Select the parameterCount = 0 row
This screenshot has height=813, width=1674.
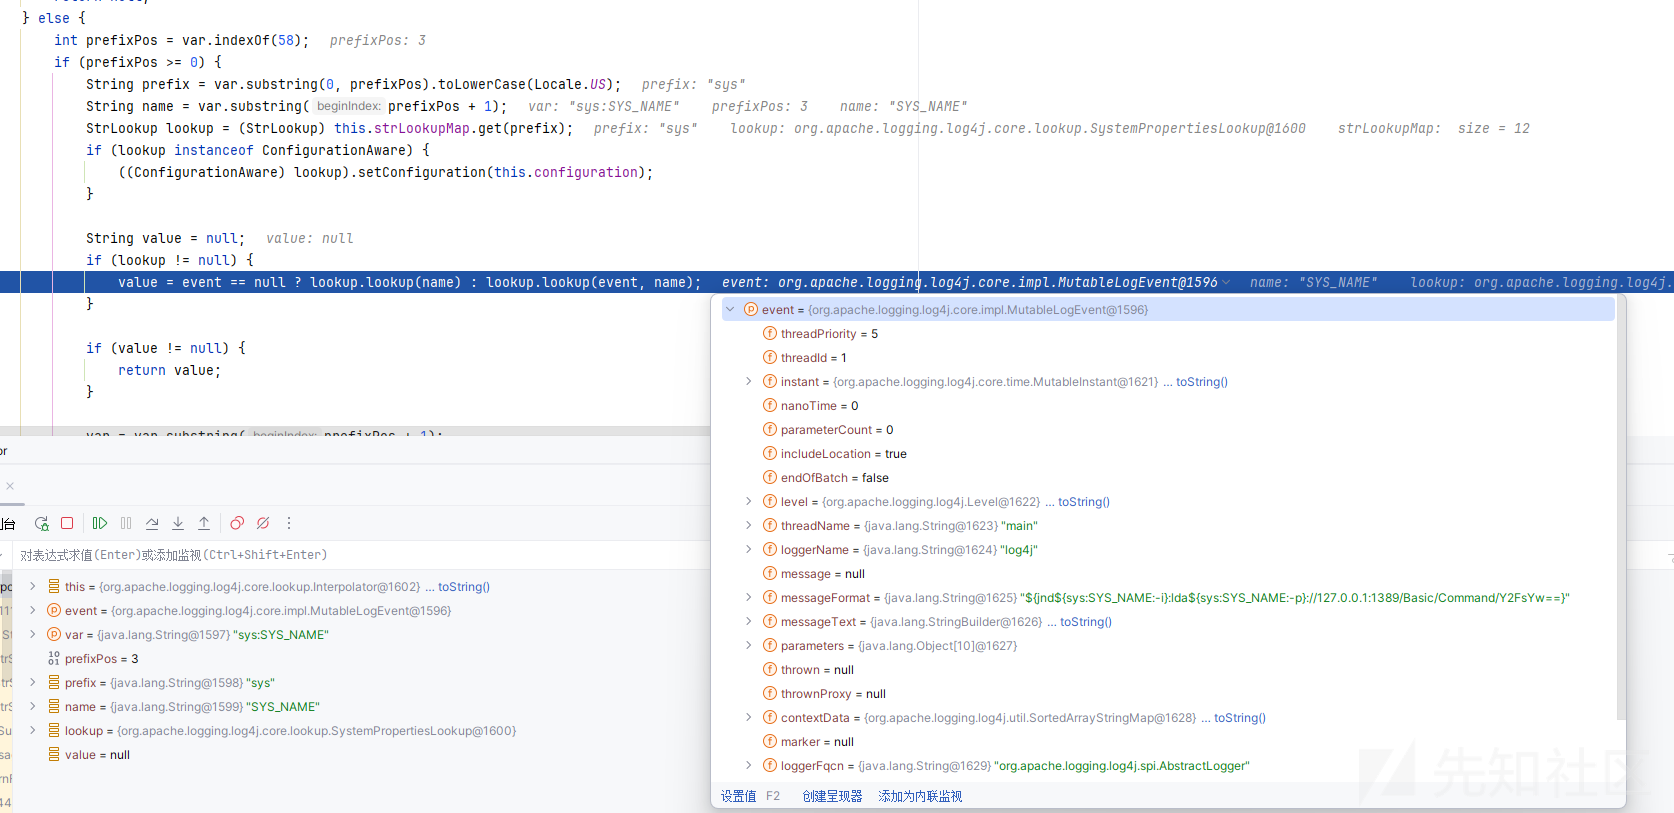(x=1168, y=429)
